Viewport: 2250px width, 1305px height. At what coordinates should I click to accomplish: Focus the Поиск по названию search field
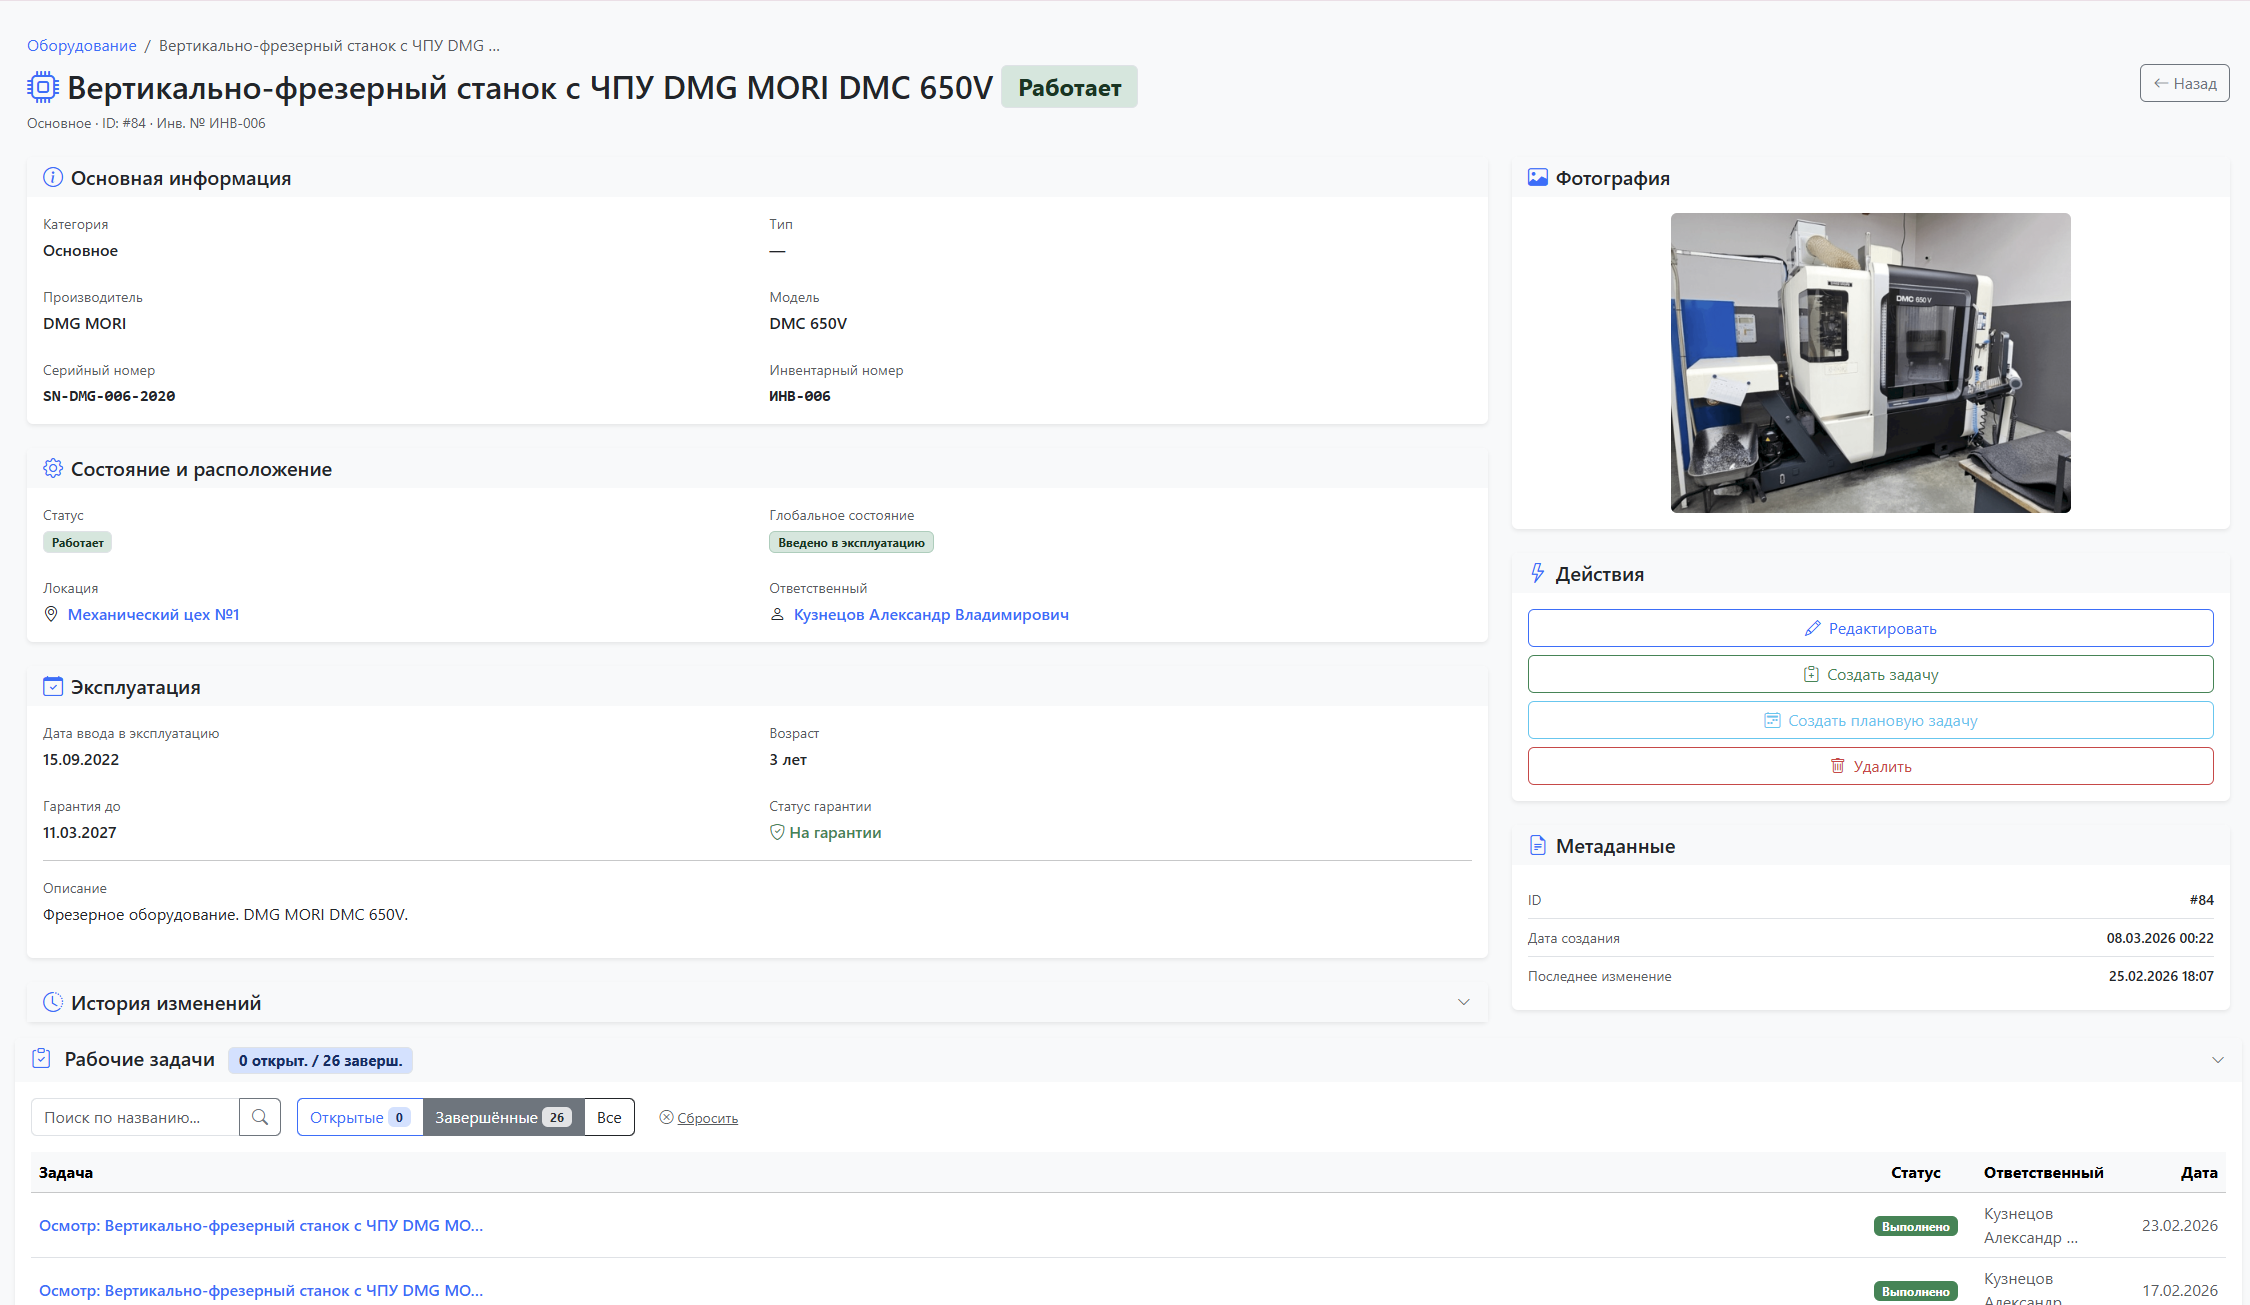pyautogui.click(x=135, y=1117)
